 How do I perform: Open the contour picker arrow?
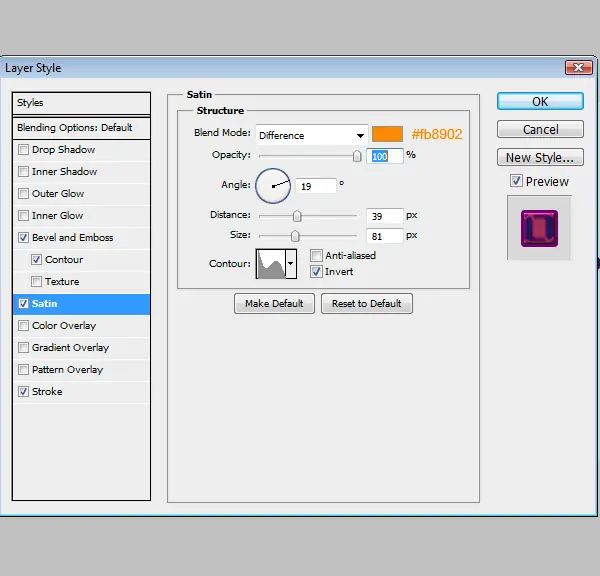pyautogui.click(x=291, y=263)
